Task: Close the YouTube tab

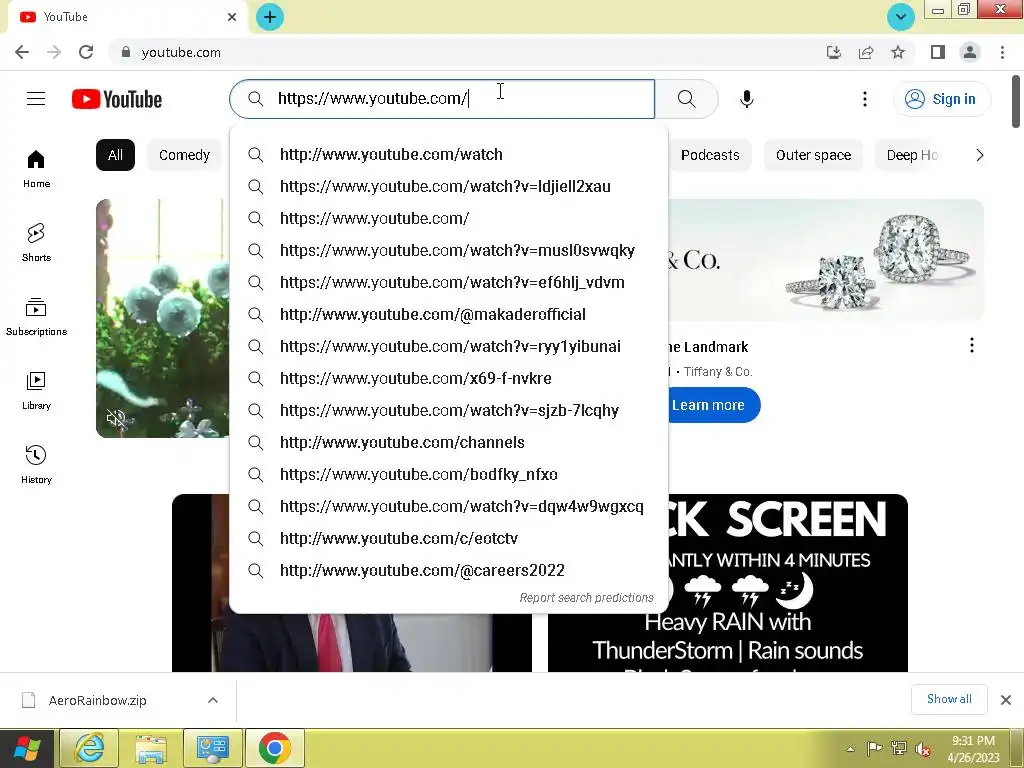Action: tap(232, 17)
